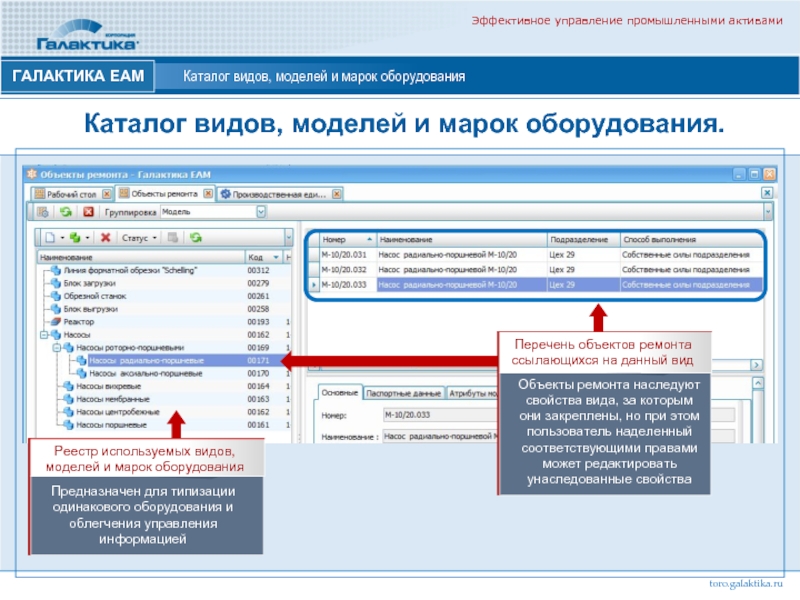Click the first settings icon in top toolbar

point(43,212)
